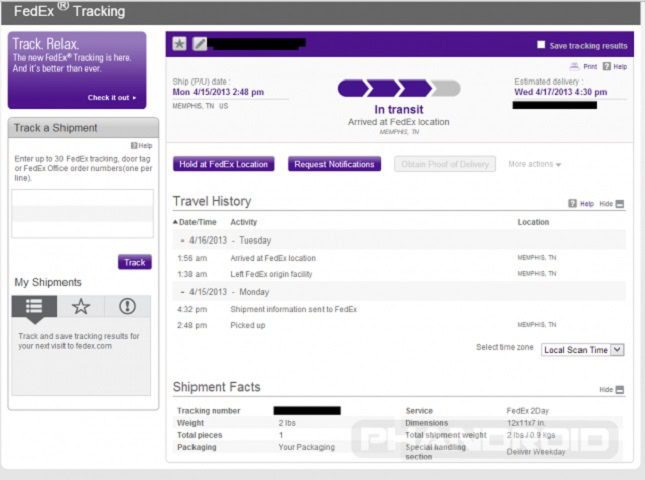Click the printer icon next to Print
645x480 pixels.
pos(574,66)
